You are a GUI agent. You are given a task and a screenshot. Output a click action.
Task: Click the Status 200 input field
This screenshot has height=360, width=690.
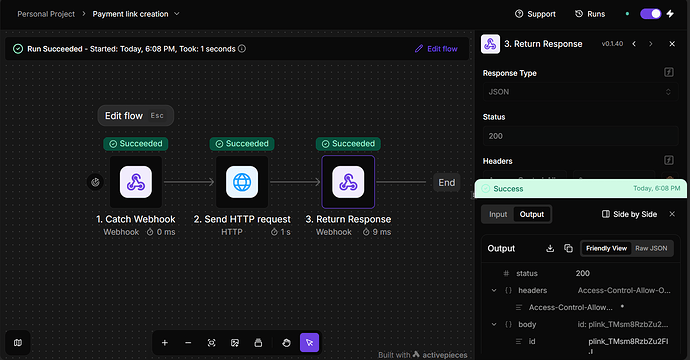click(x=580, y=136)
